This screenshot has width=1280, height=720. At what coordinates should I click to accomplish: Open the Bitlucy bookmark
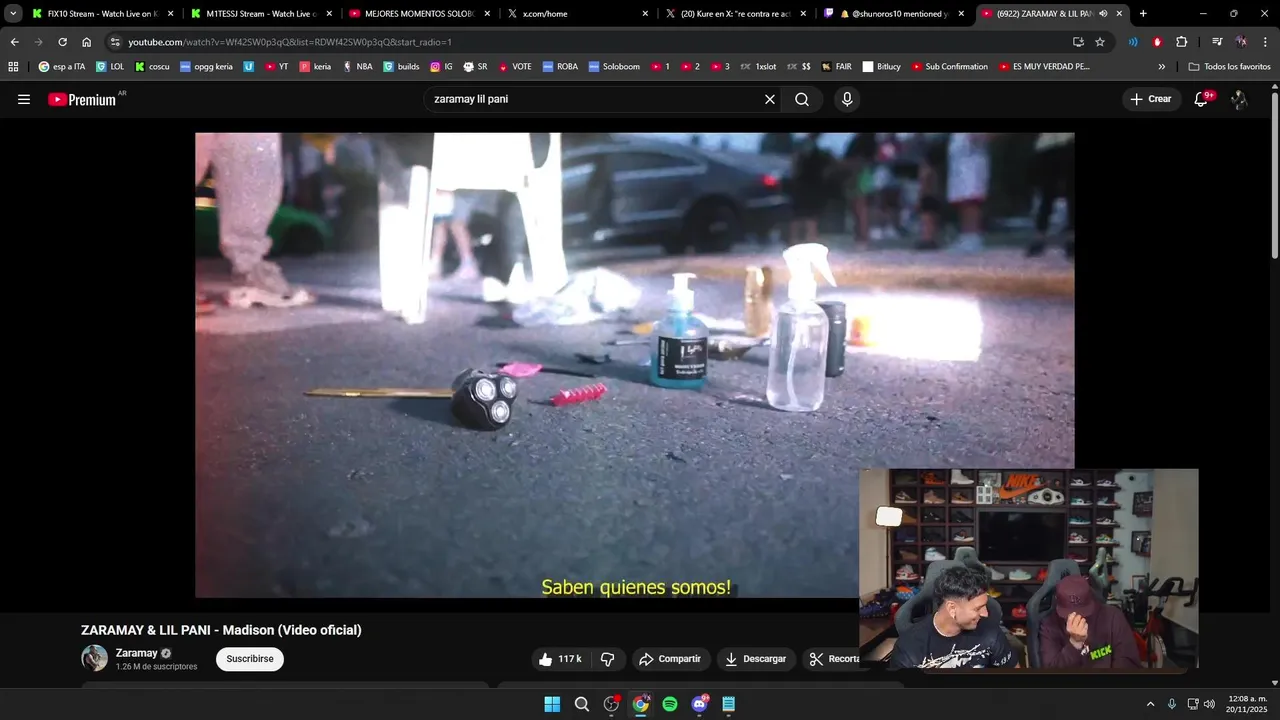click(882, 66)
